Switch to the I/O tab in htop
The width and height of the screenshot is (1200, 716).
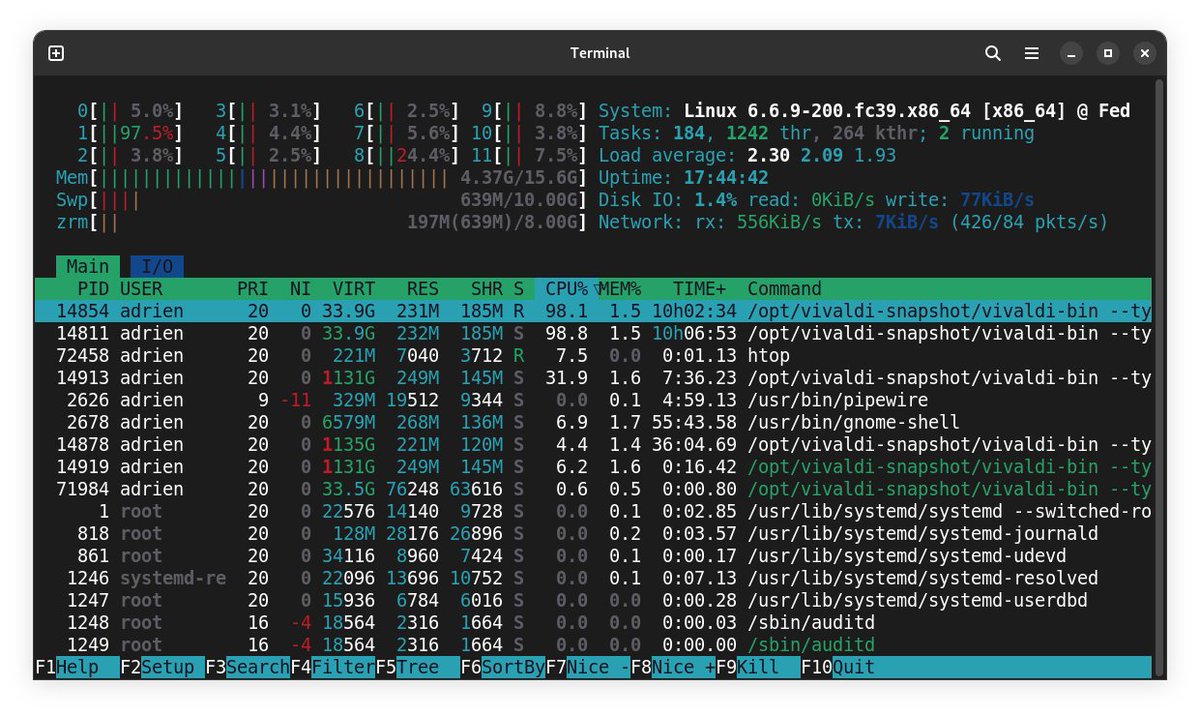coord(156,266)
